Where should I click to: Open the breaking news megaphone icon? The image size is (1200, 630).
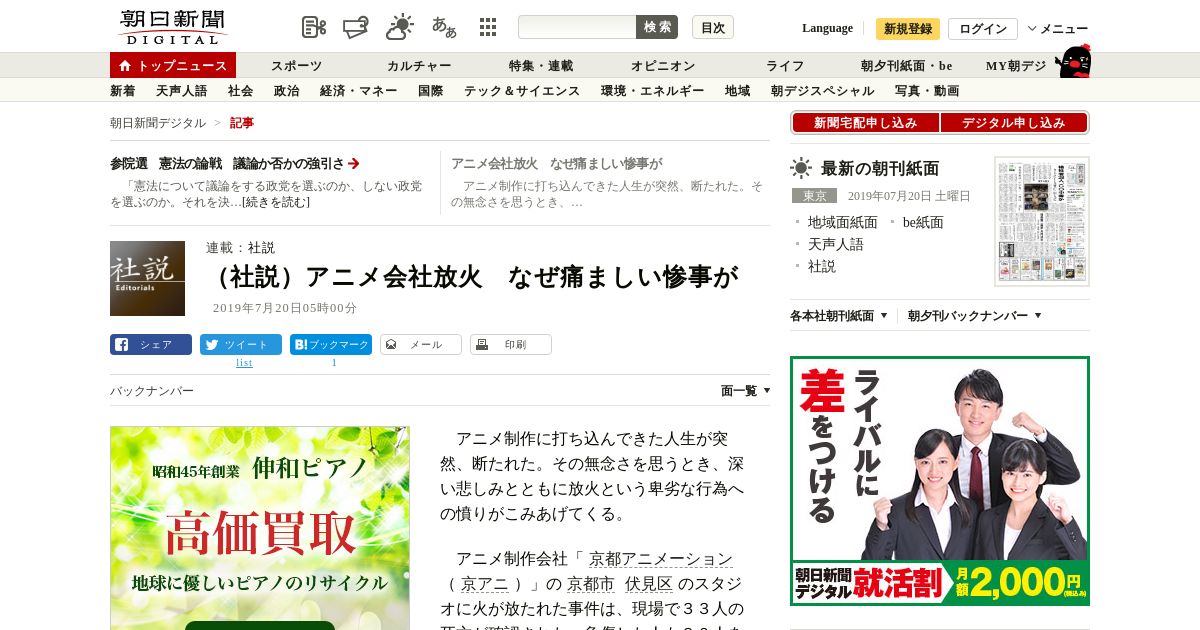(356, 27)
